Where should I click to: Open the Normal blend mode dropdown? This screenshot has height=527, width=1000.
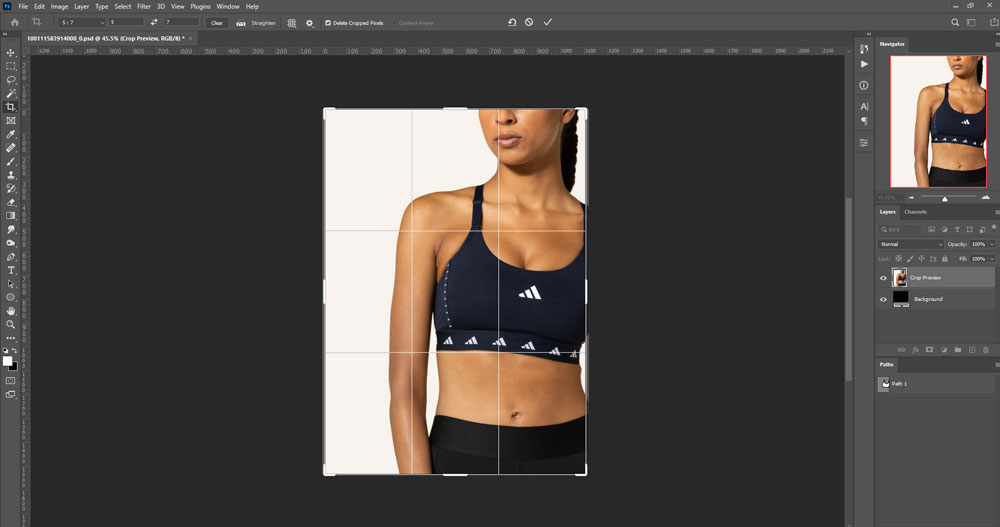click(x=911, y=244)
